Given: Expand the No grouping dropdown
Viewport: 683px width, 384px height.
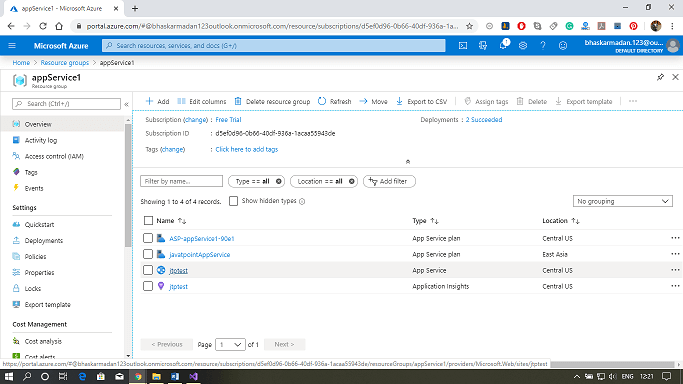Looking at the screenshot, I should (x=622, y=201).
